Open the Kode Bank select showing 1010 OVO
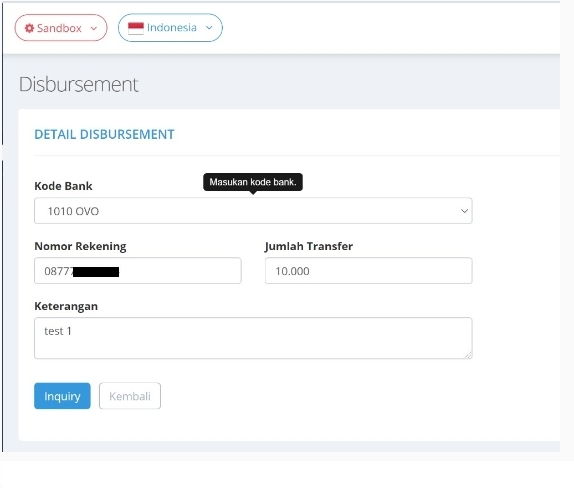Viewport: 574px width, 500px height. 253,211
